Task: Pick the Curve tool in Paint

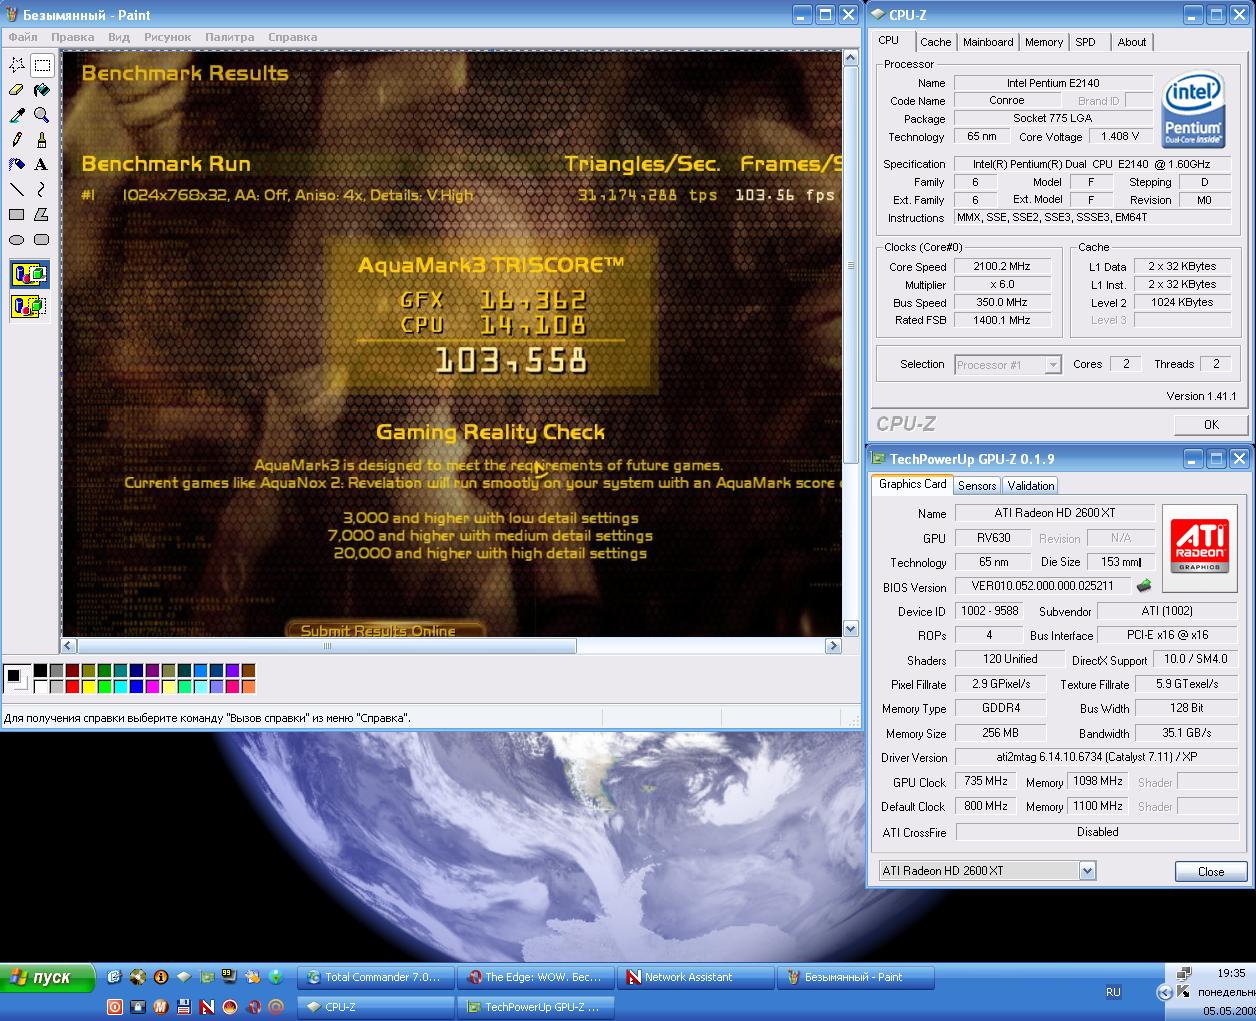Action: click(x=42, y=189)
